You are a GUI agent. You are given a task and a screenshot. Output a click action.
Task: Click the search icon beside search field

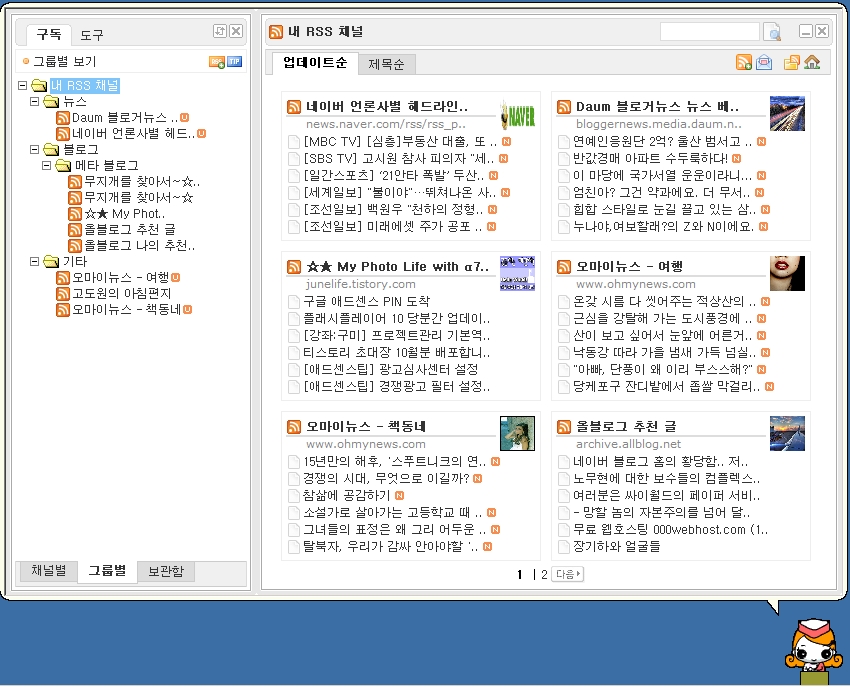[x=771, y=32]
